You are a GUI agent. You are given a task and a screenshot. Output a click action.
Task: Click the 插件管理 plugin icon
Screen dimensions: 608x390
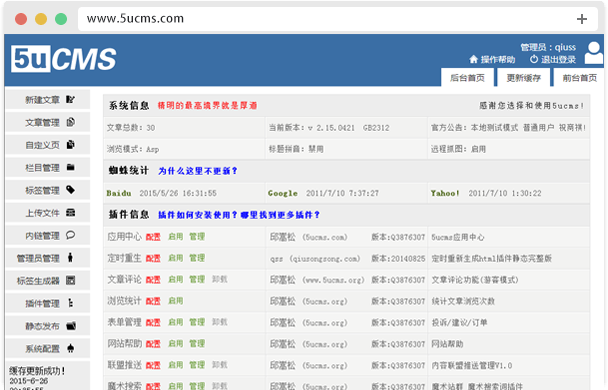[70, 303]
